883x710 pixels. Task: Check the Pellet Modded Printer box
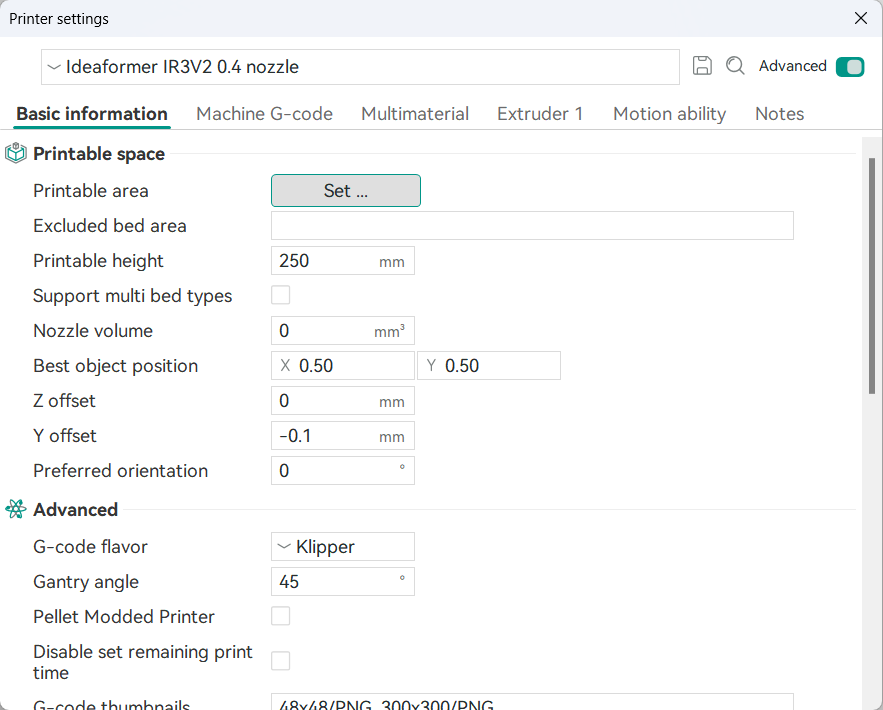280,616
